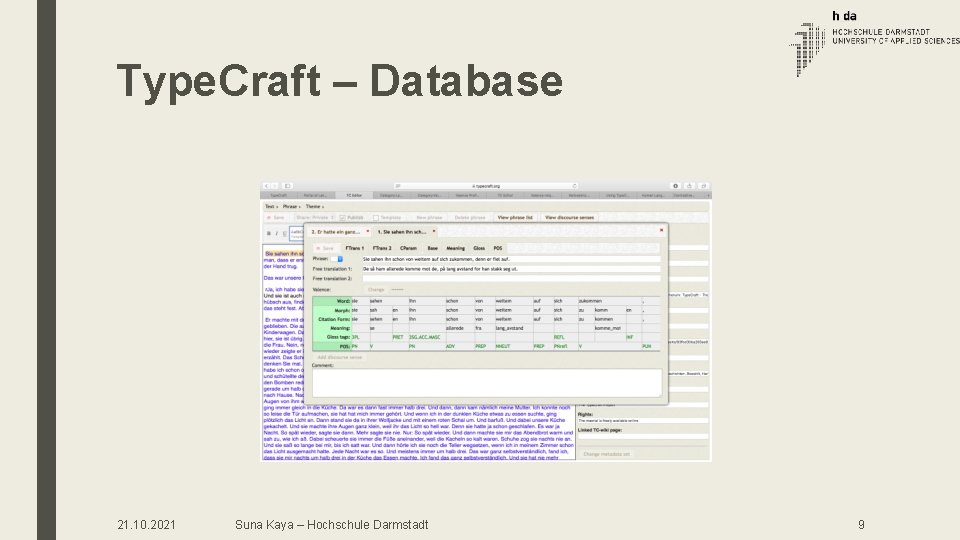This screenshot has height=540, width=960.
Task: Open the browser share icon
Action: click(689, 186)
